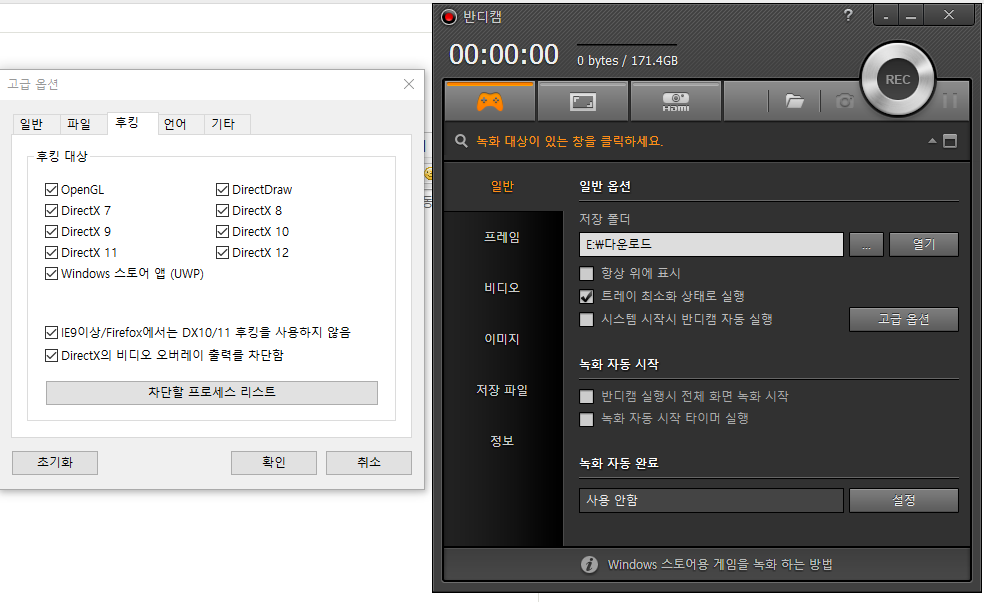Uncheck the DirectDraw hooking checkbox
This screenshot has width=984, height=602.
[222, 190]
